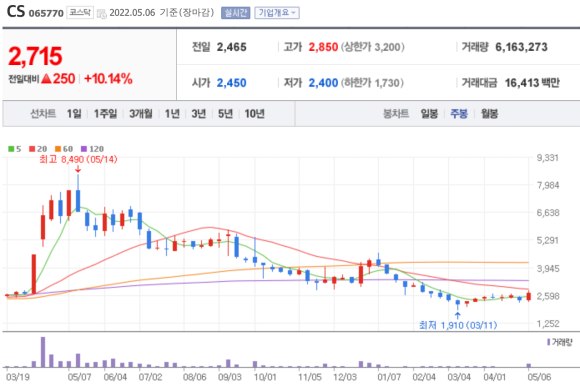Click the 03/19 date label on x-axis
The image size is (580, 392).
pyautogui.click(x=18, y=377)
